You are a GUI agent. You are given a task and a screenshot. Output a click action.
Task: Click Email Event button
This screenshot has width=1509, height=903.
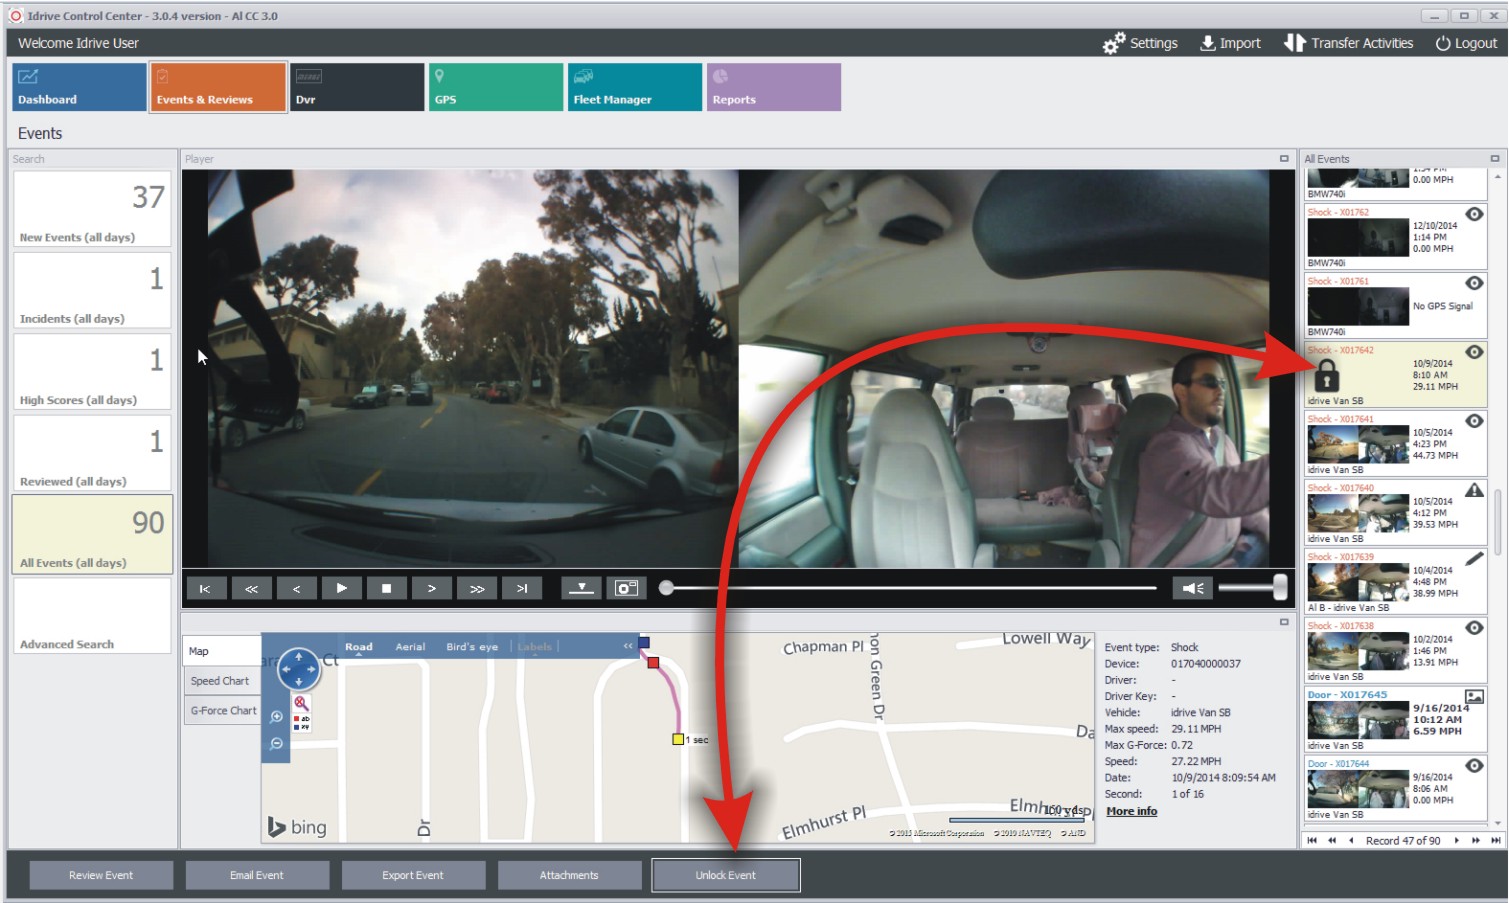pyautogui.click(x=257, y=875)
